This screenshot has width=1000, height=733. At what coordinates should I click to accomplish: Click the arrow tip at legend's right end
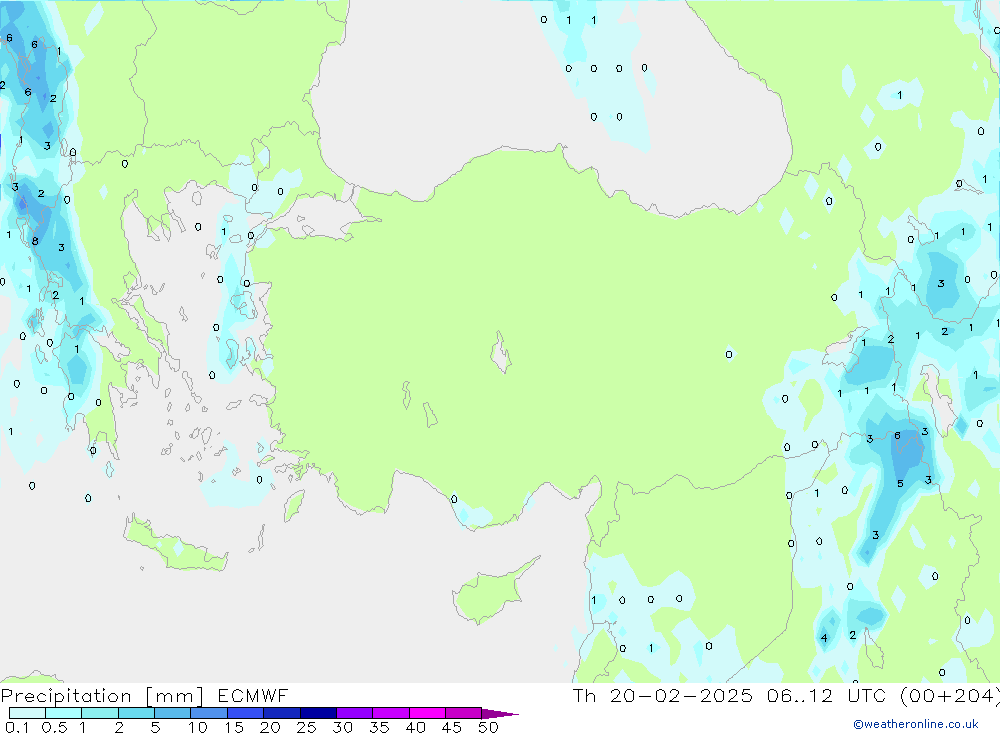[510, 714]
